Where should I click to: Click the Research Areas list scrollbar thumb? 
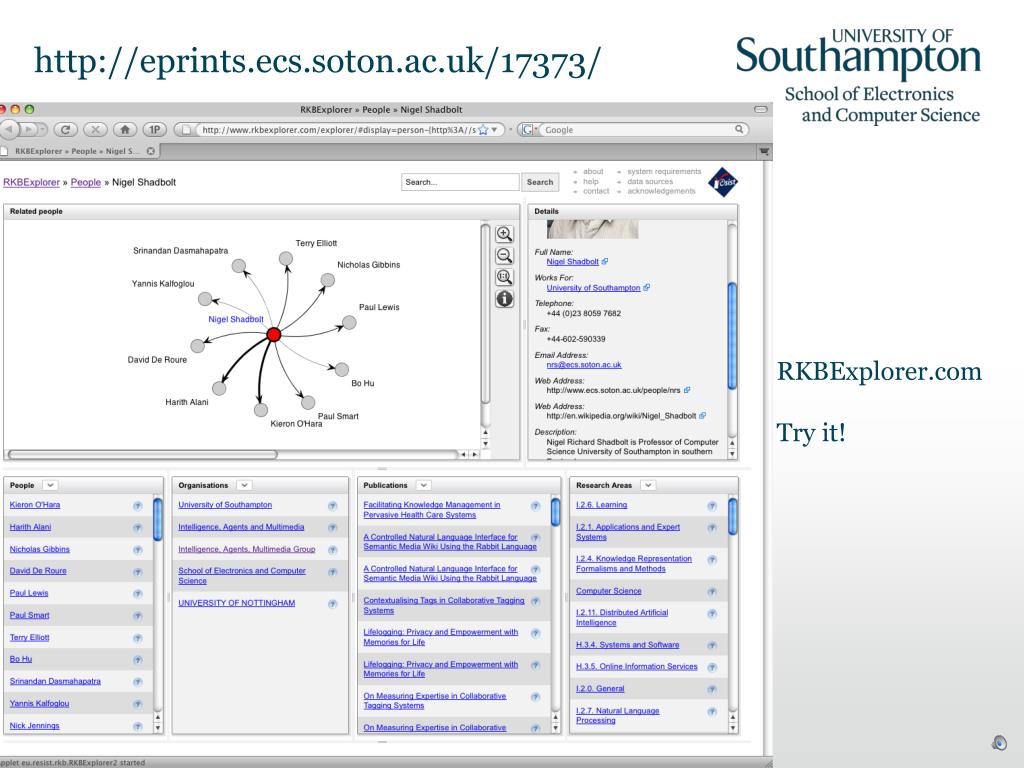coord(733,517)
